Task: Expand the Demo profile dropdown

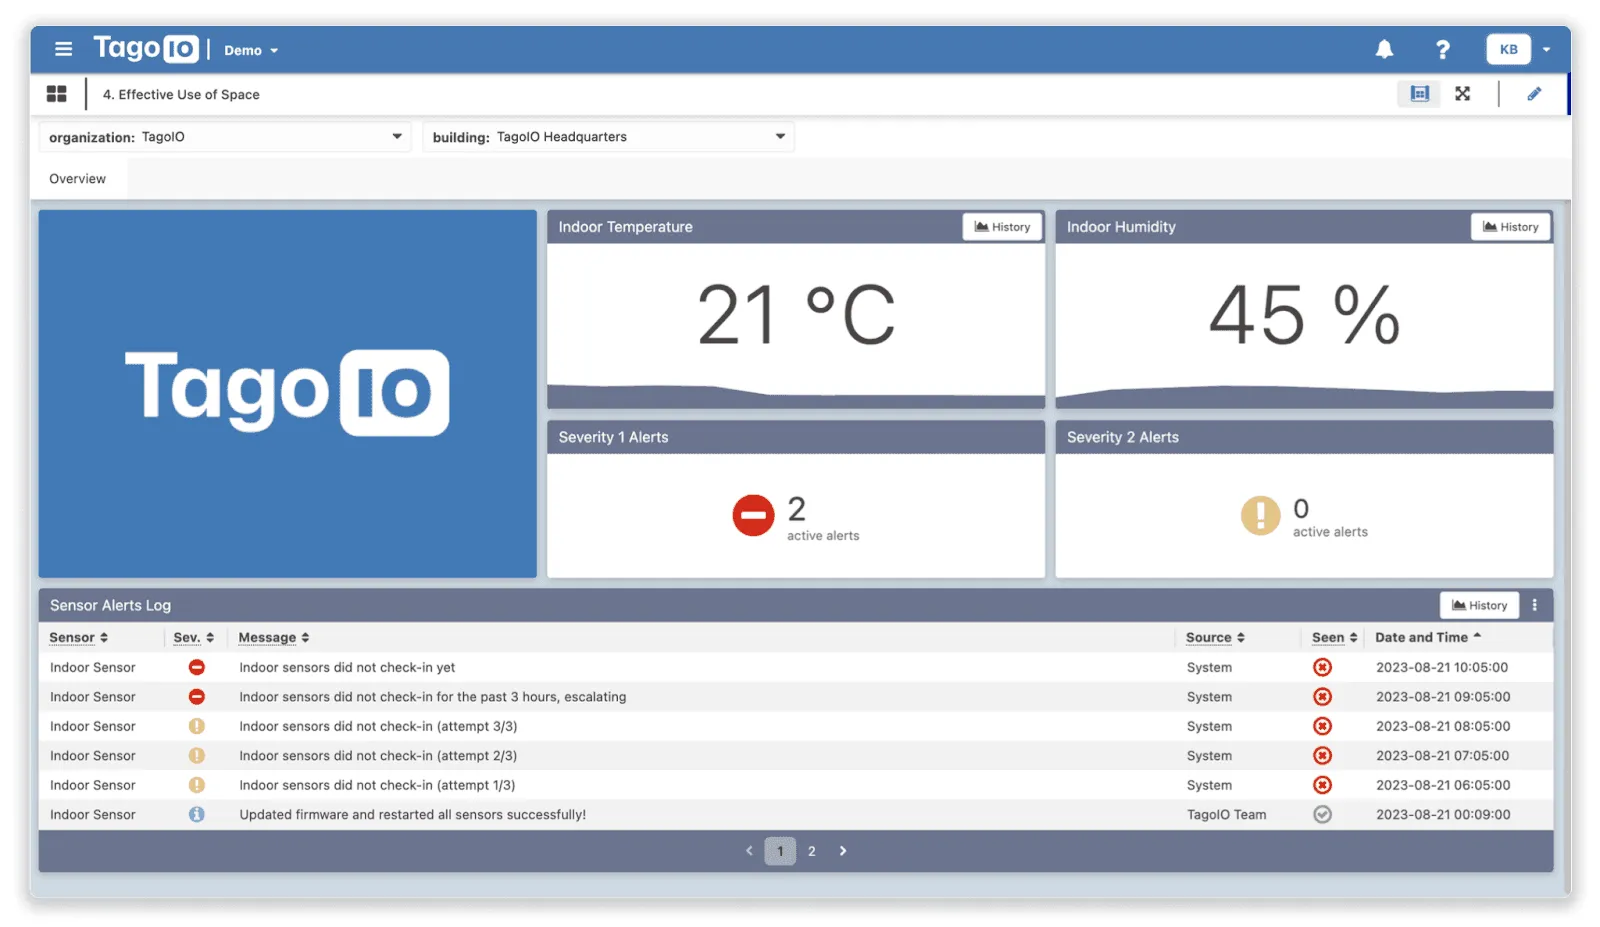Action: [x=249, y=49]
